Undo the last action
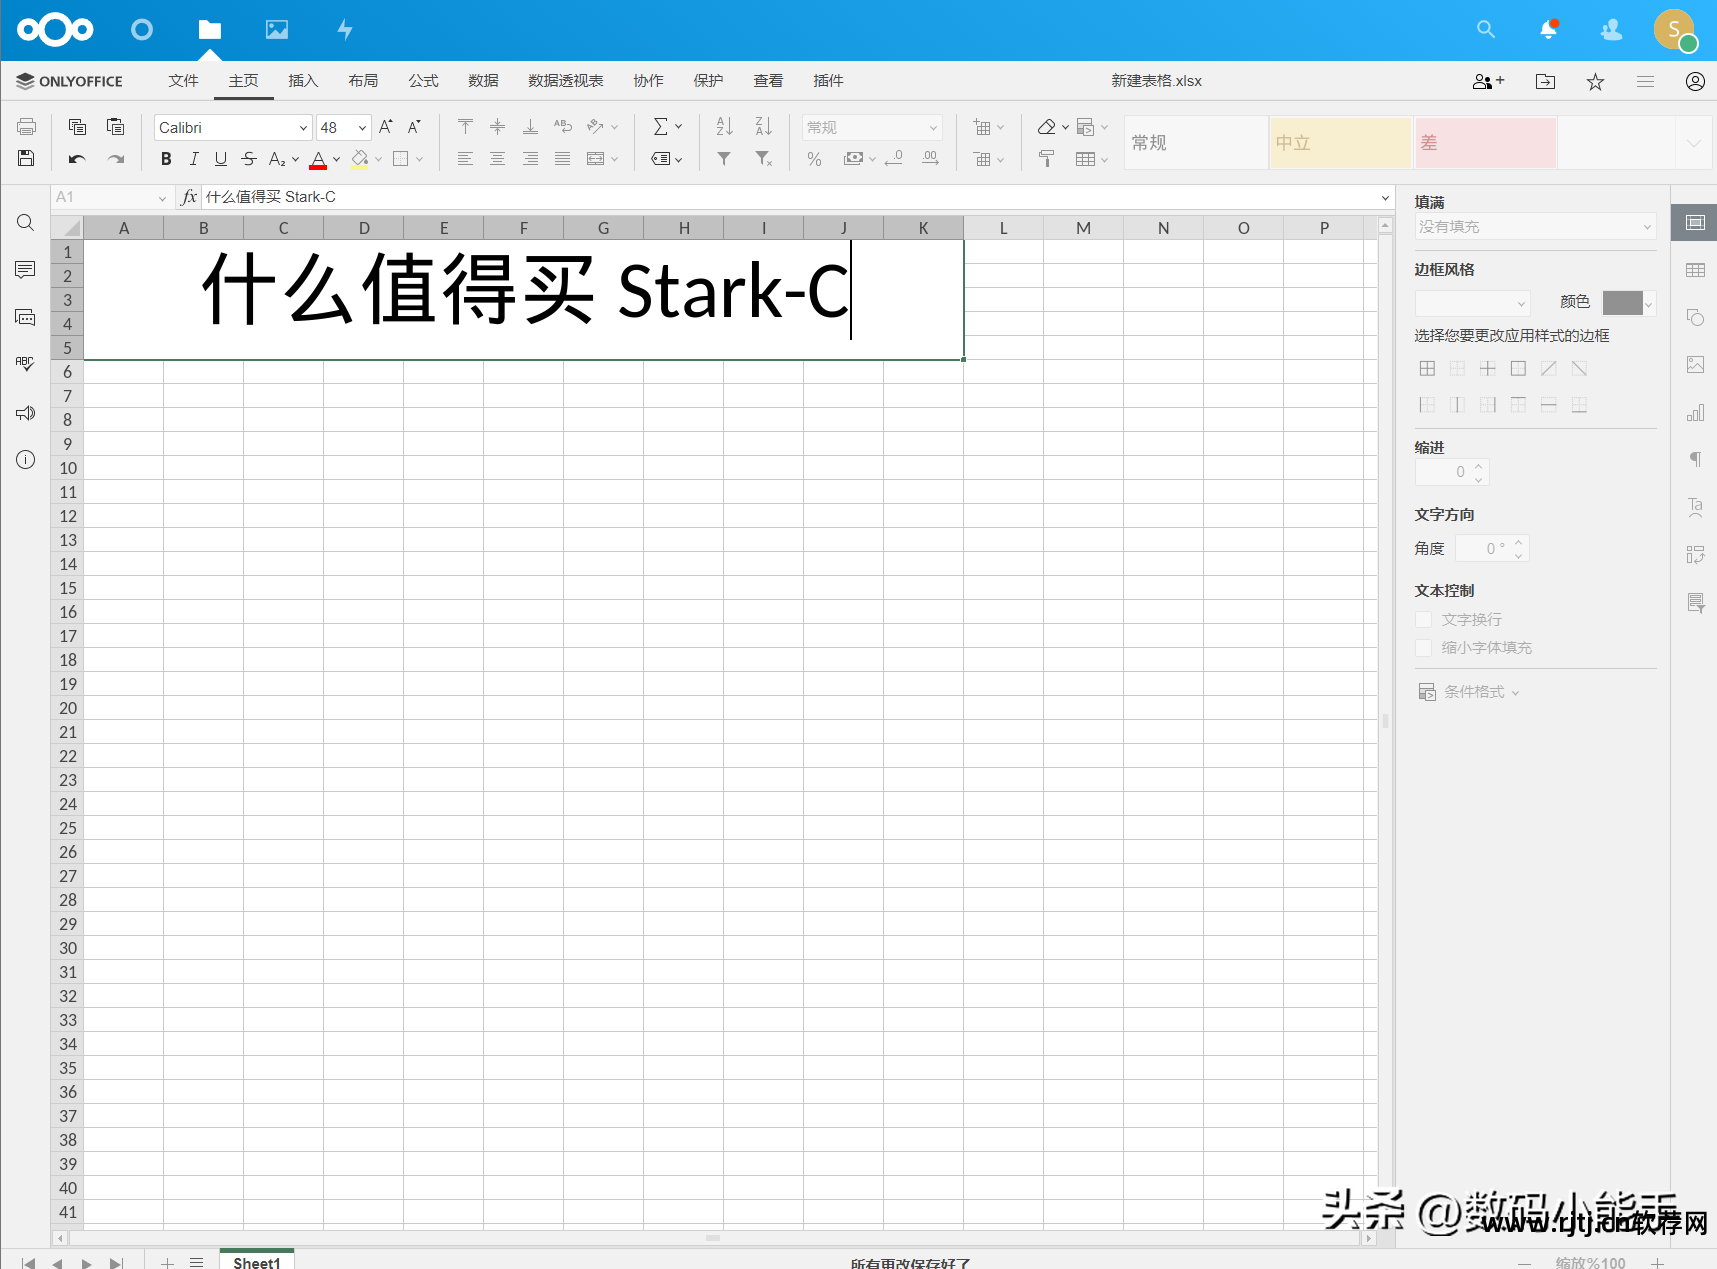Screen dimensions: 1717x1269 (77, 159)
